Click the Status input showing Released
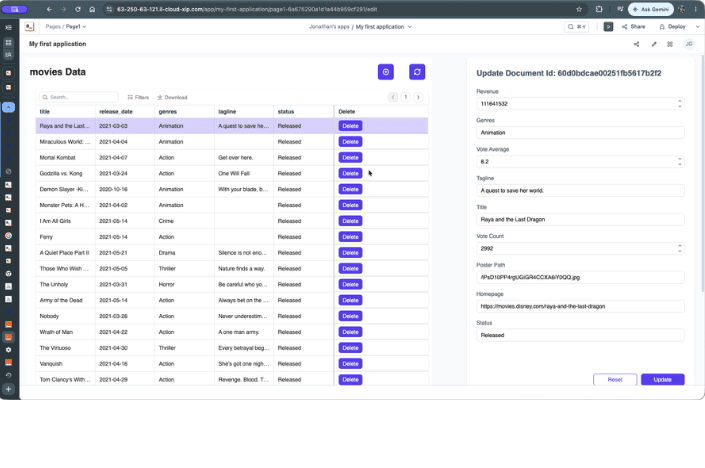The width and height of the screenshot is (705, 468). (580, 335)
